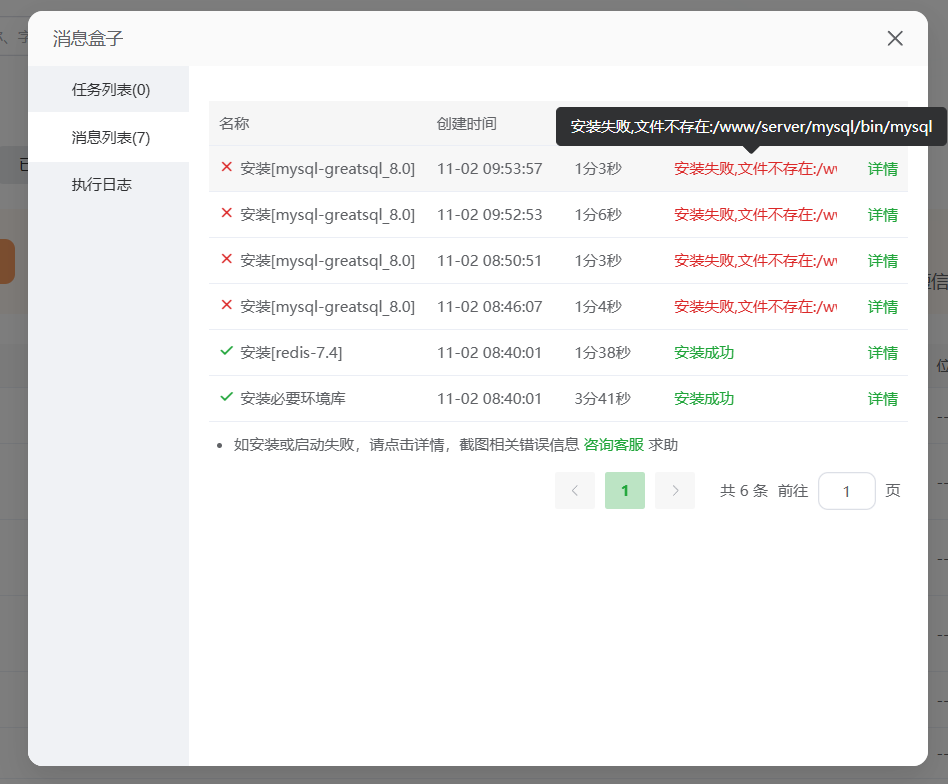Show 详情 for the redis-7.4 installation
Viewport: 948px width, 784px height.
pyautogui.click(x=882, y=353)
